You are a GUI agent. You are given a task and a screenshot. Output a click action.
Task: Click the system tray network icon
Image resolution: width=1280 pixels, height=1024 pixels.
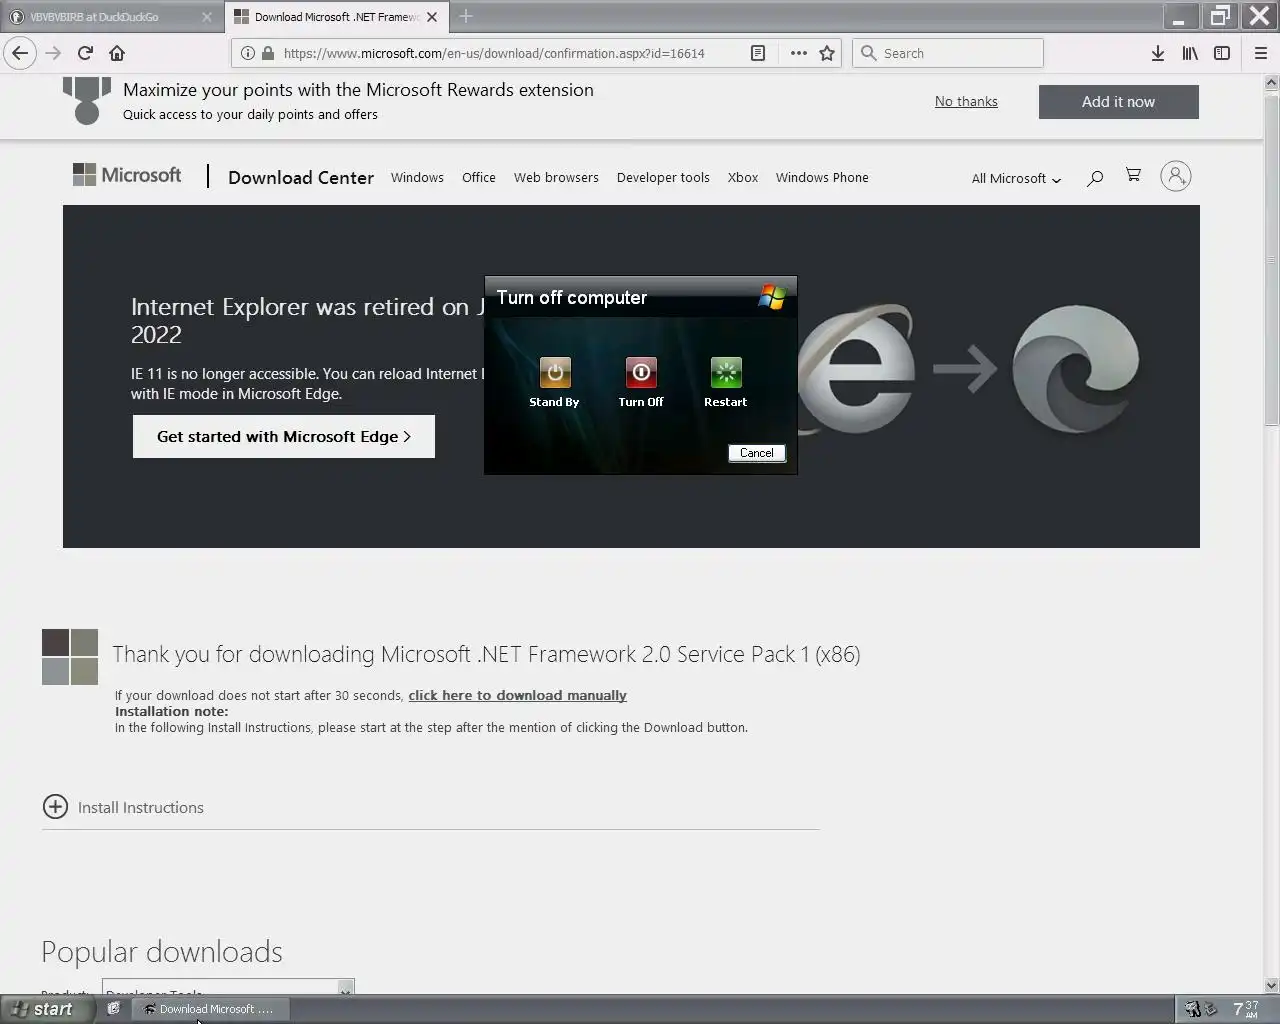pos(1193,1009)
